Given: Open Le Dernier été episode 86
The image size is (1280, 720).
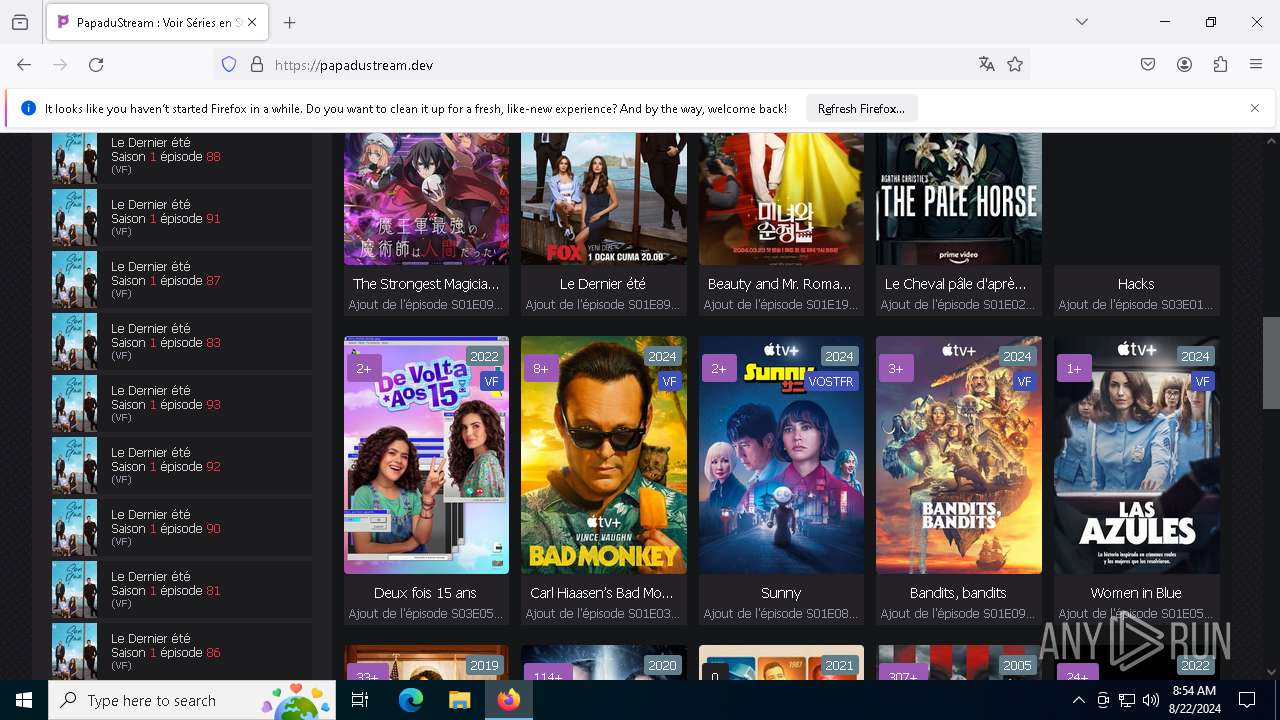Looking at the screenshot, I should [x=182, y=651].
